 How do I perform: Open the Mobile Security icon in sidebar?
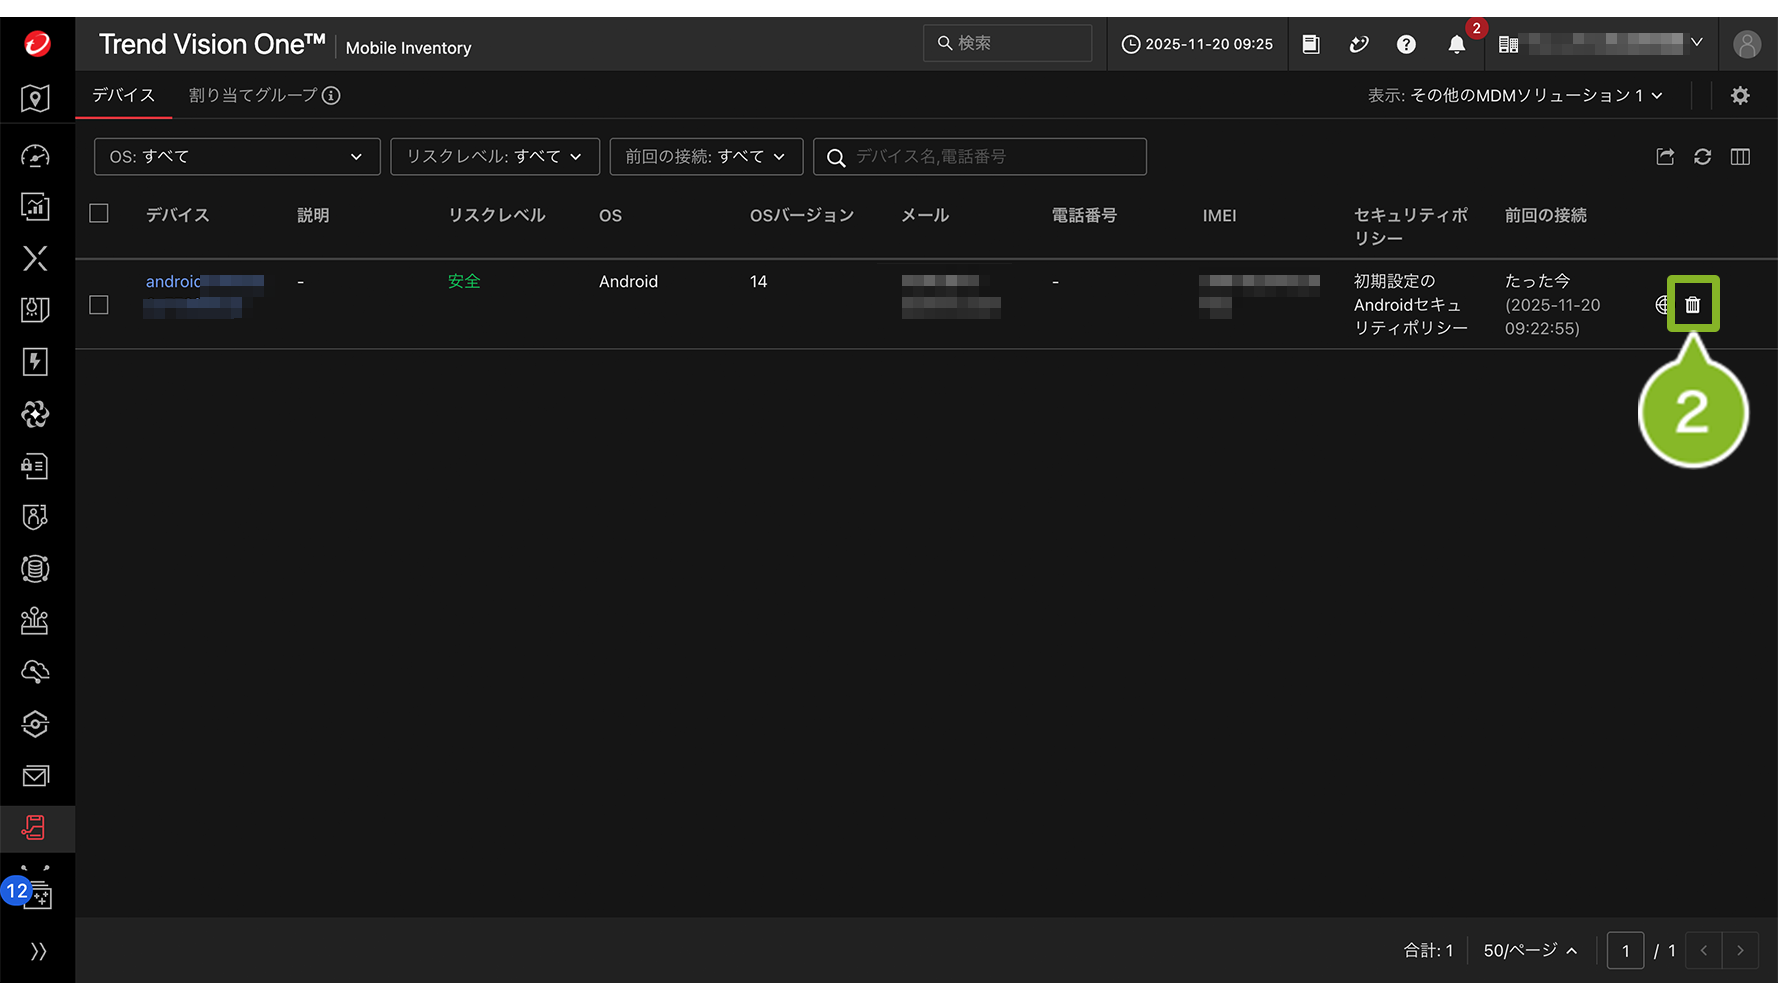pos(35,828)
